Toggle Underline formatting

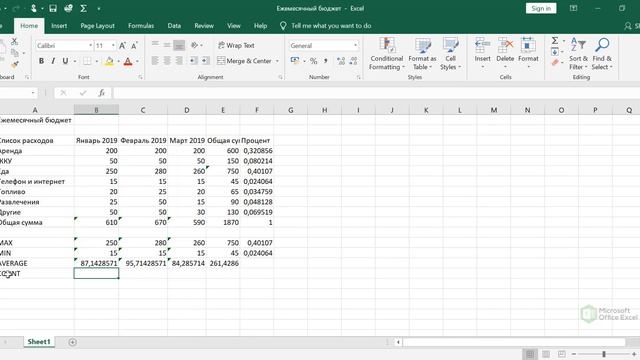[x=65, y=61]
